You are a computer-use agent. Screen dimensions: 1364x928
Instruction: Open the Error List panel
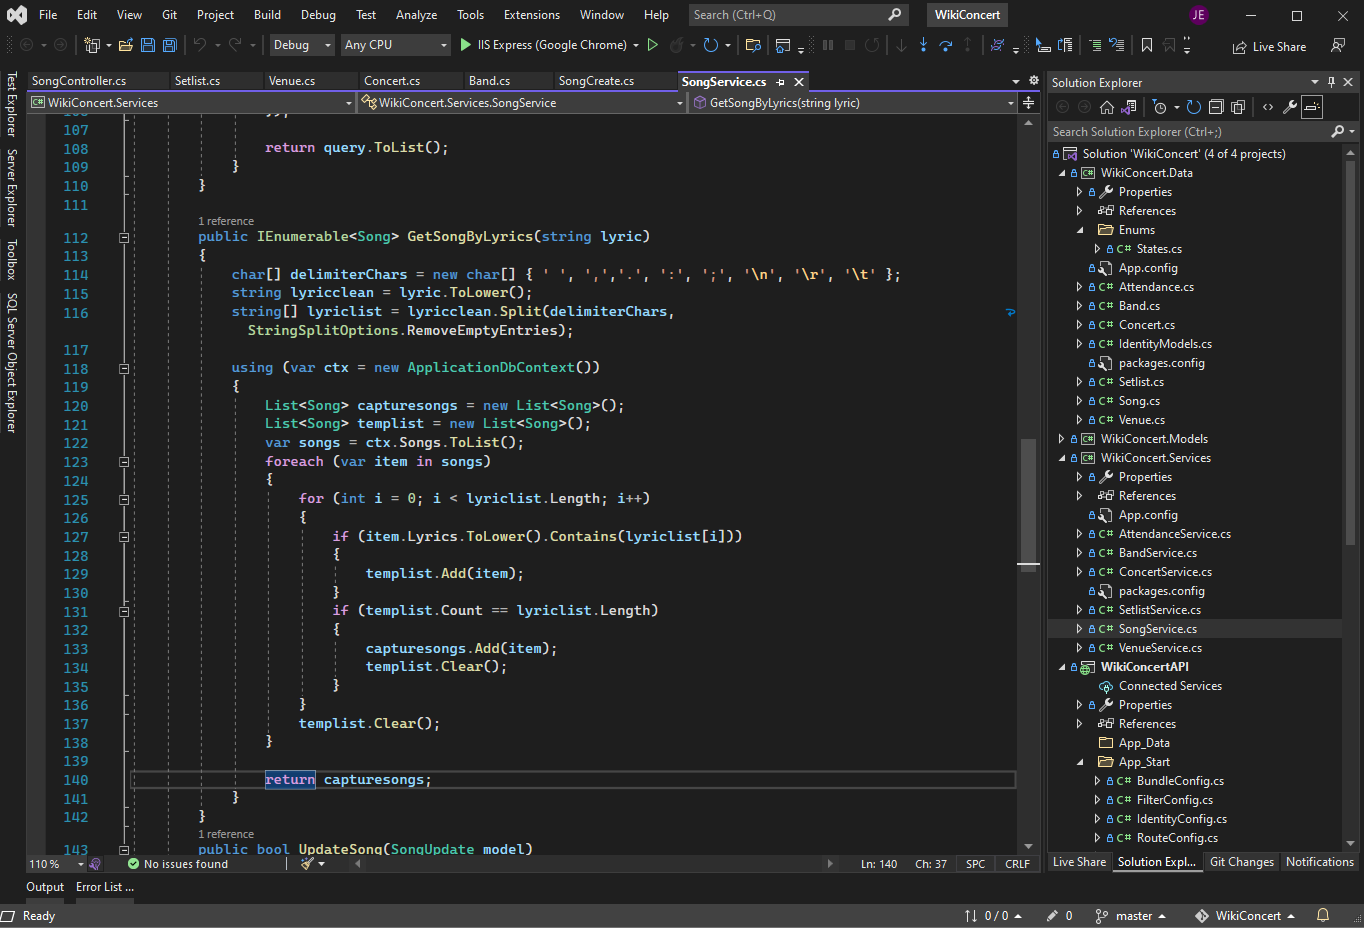click(x=105, y=887)
